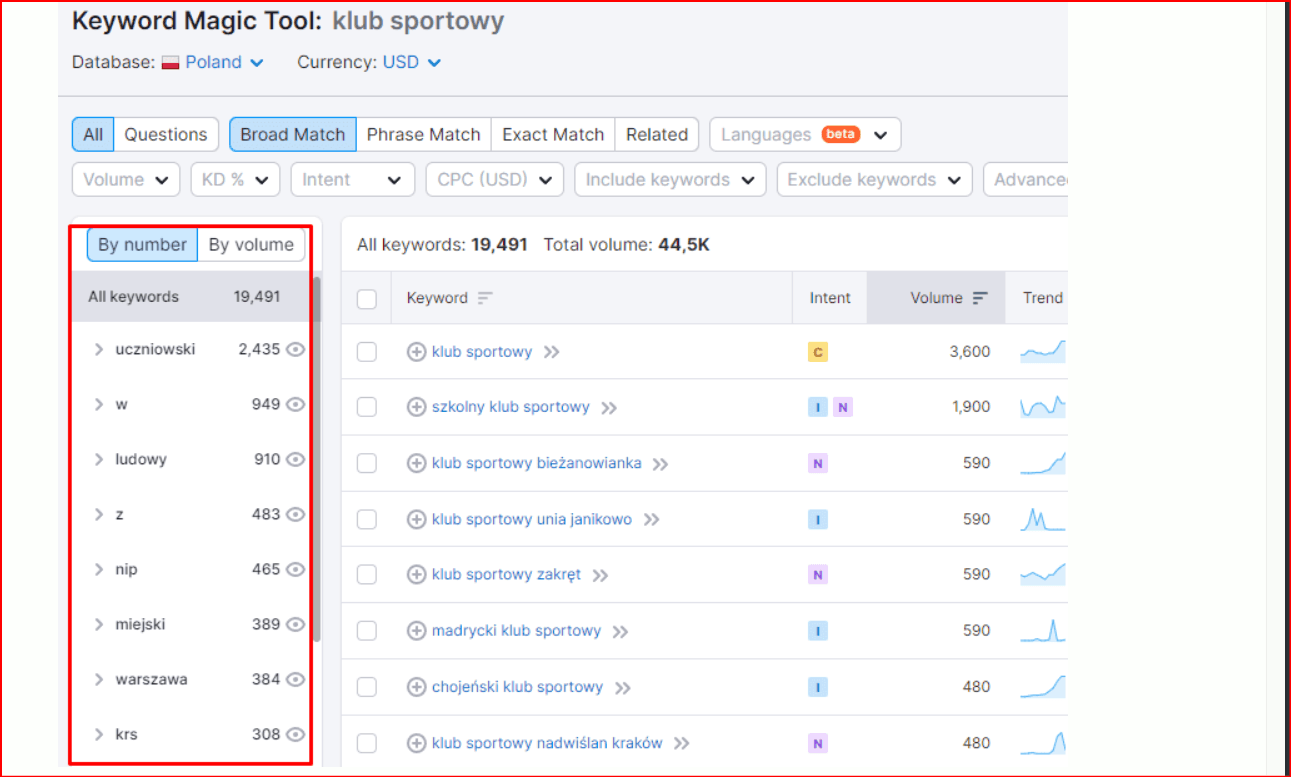Click plus icon beside klub sportowy zakręt
The height and width of the screenshot is (777, 1291).
tap(417, 575)
